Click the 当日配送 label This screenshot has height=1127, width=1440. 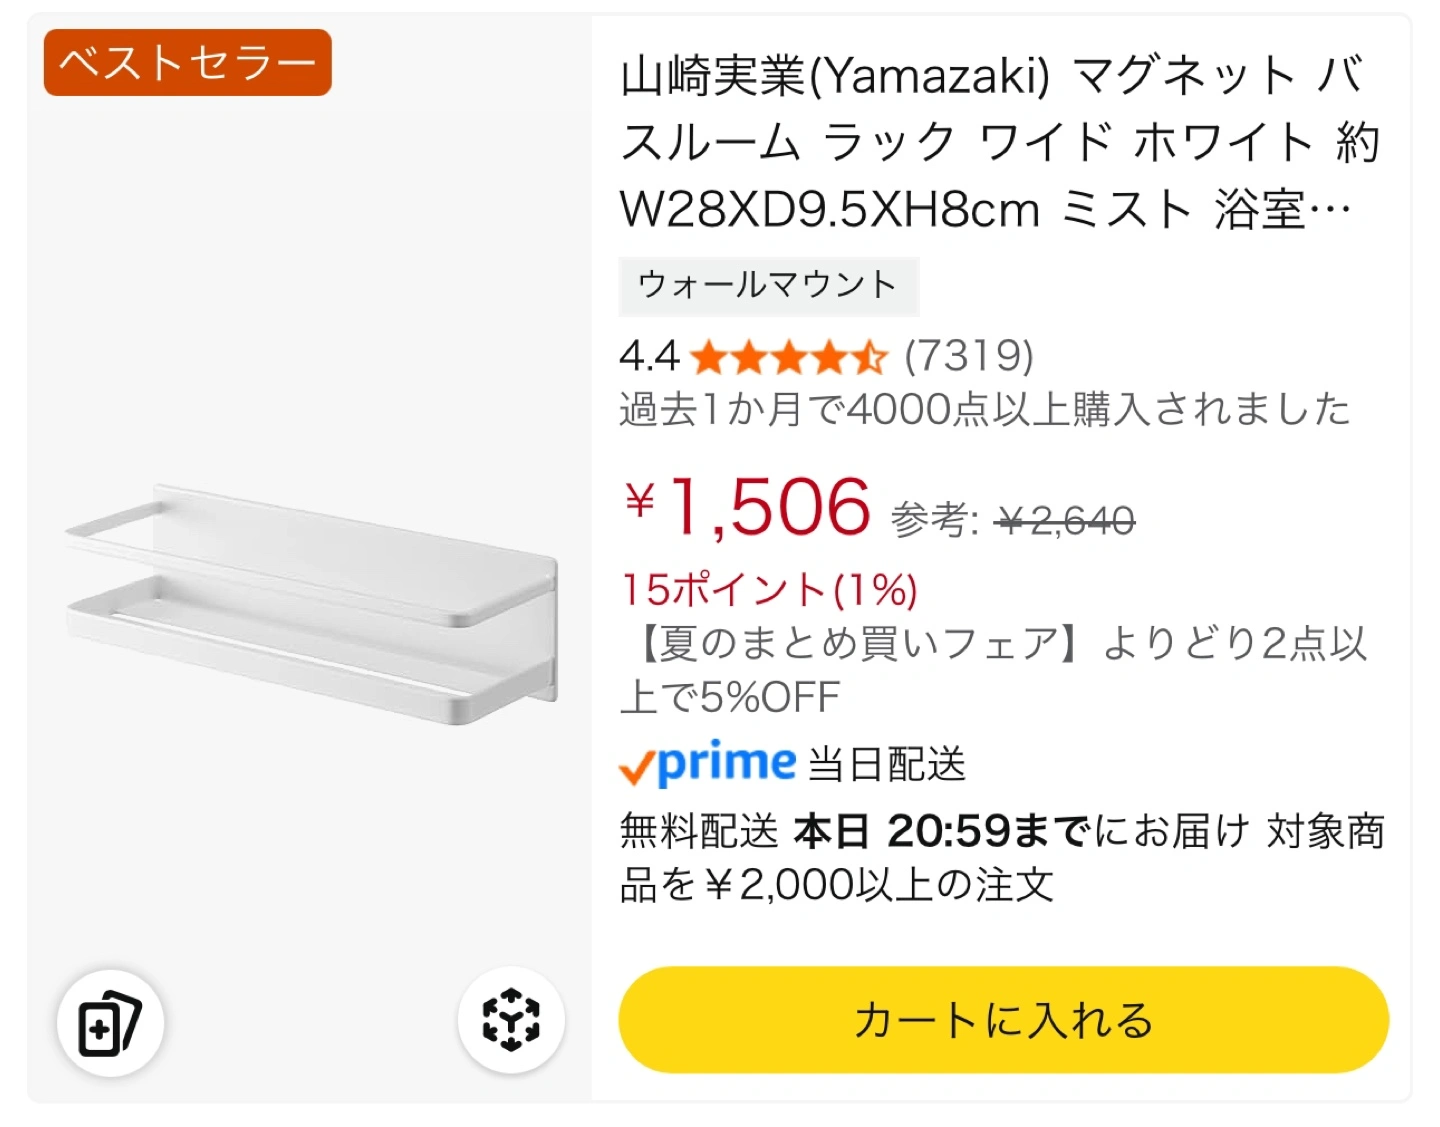coord(887,765)
